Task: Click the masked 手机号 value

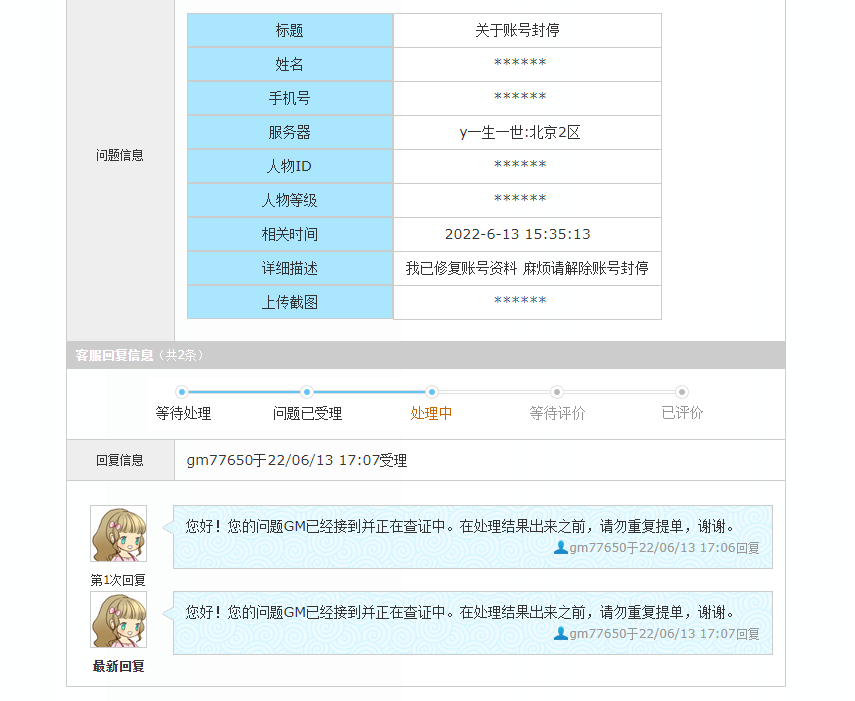Action: tap(520, 97)
